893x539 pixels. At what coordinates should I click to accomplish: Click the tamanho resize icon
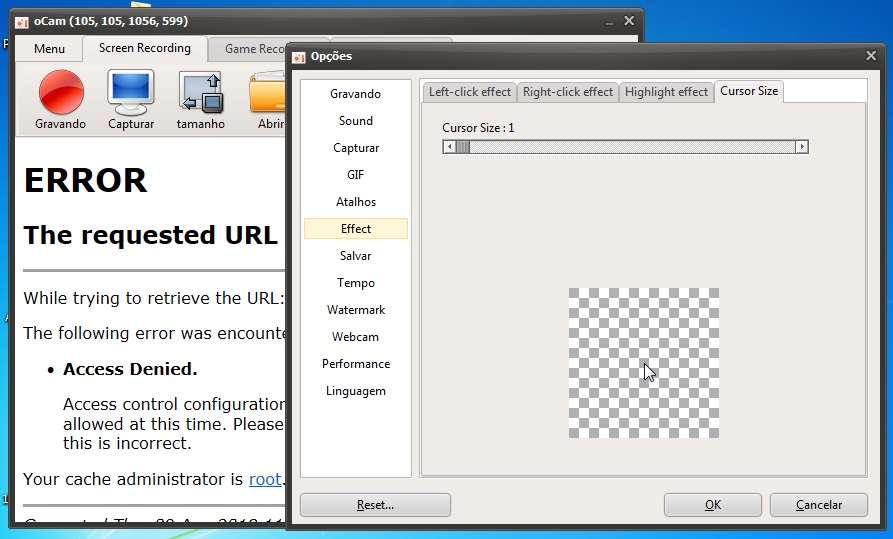[x=200, y=92]
